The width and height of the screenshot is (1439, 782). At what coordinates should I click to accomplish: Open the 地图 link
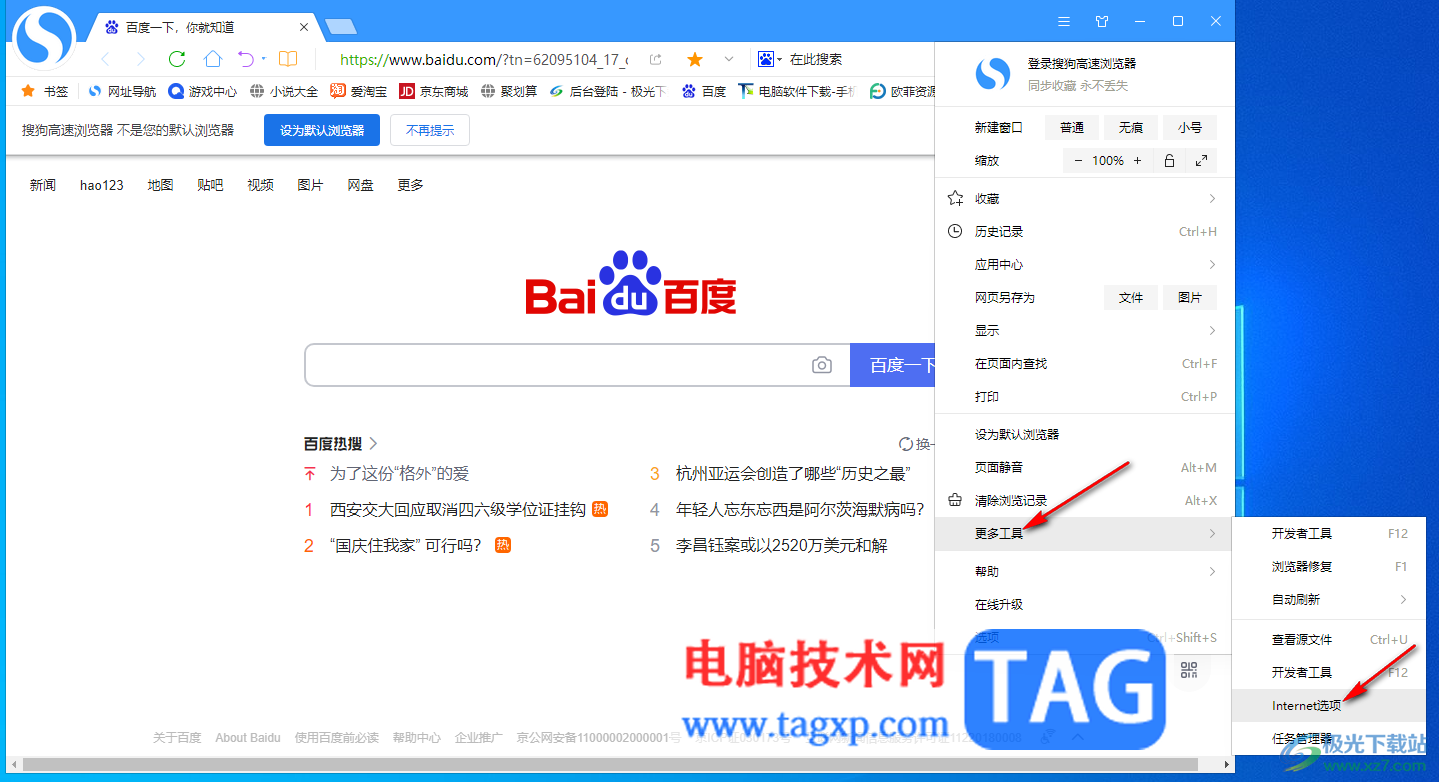click(160, 185)
